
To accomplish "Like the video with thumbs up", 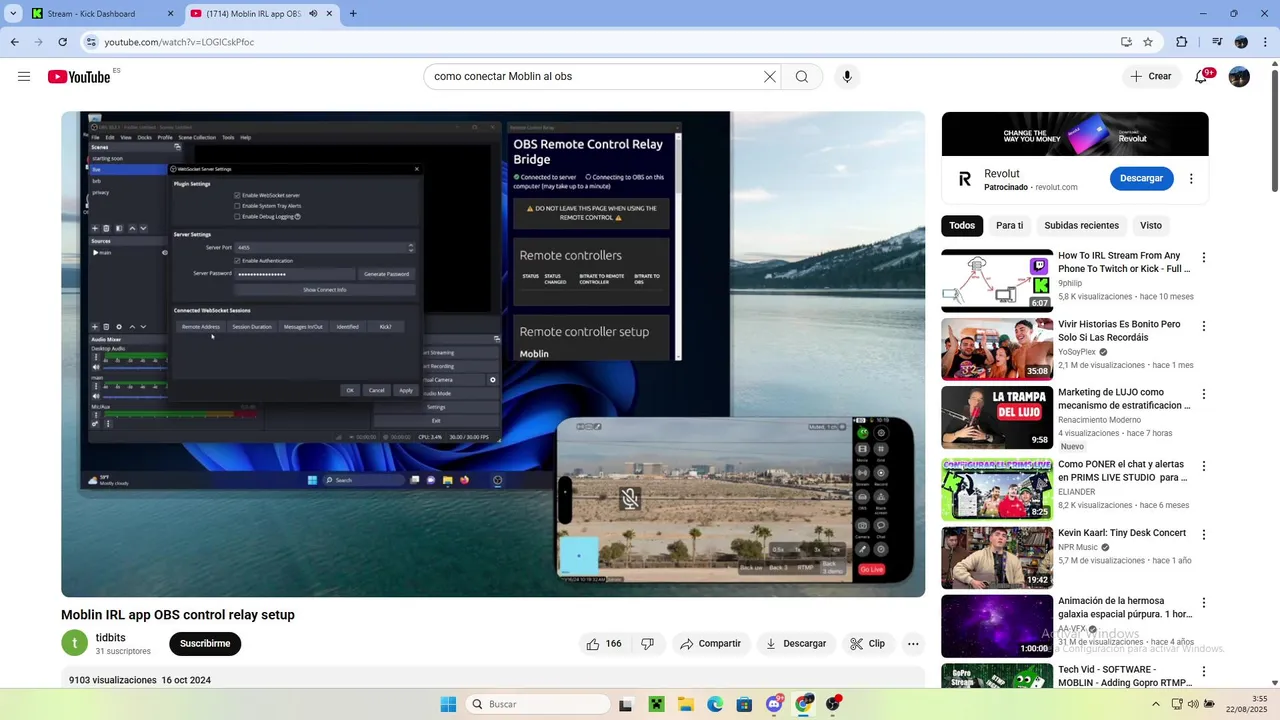I will [x=604, y=644].
